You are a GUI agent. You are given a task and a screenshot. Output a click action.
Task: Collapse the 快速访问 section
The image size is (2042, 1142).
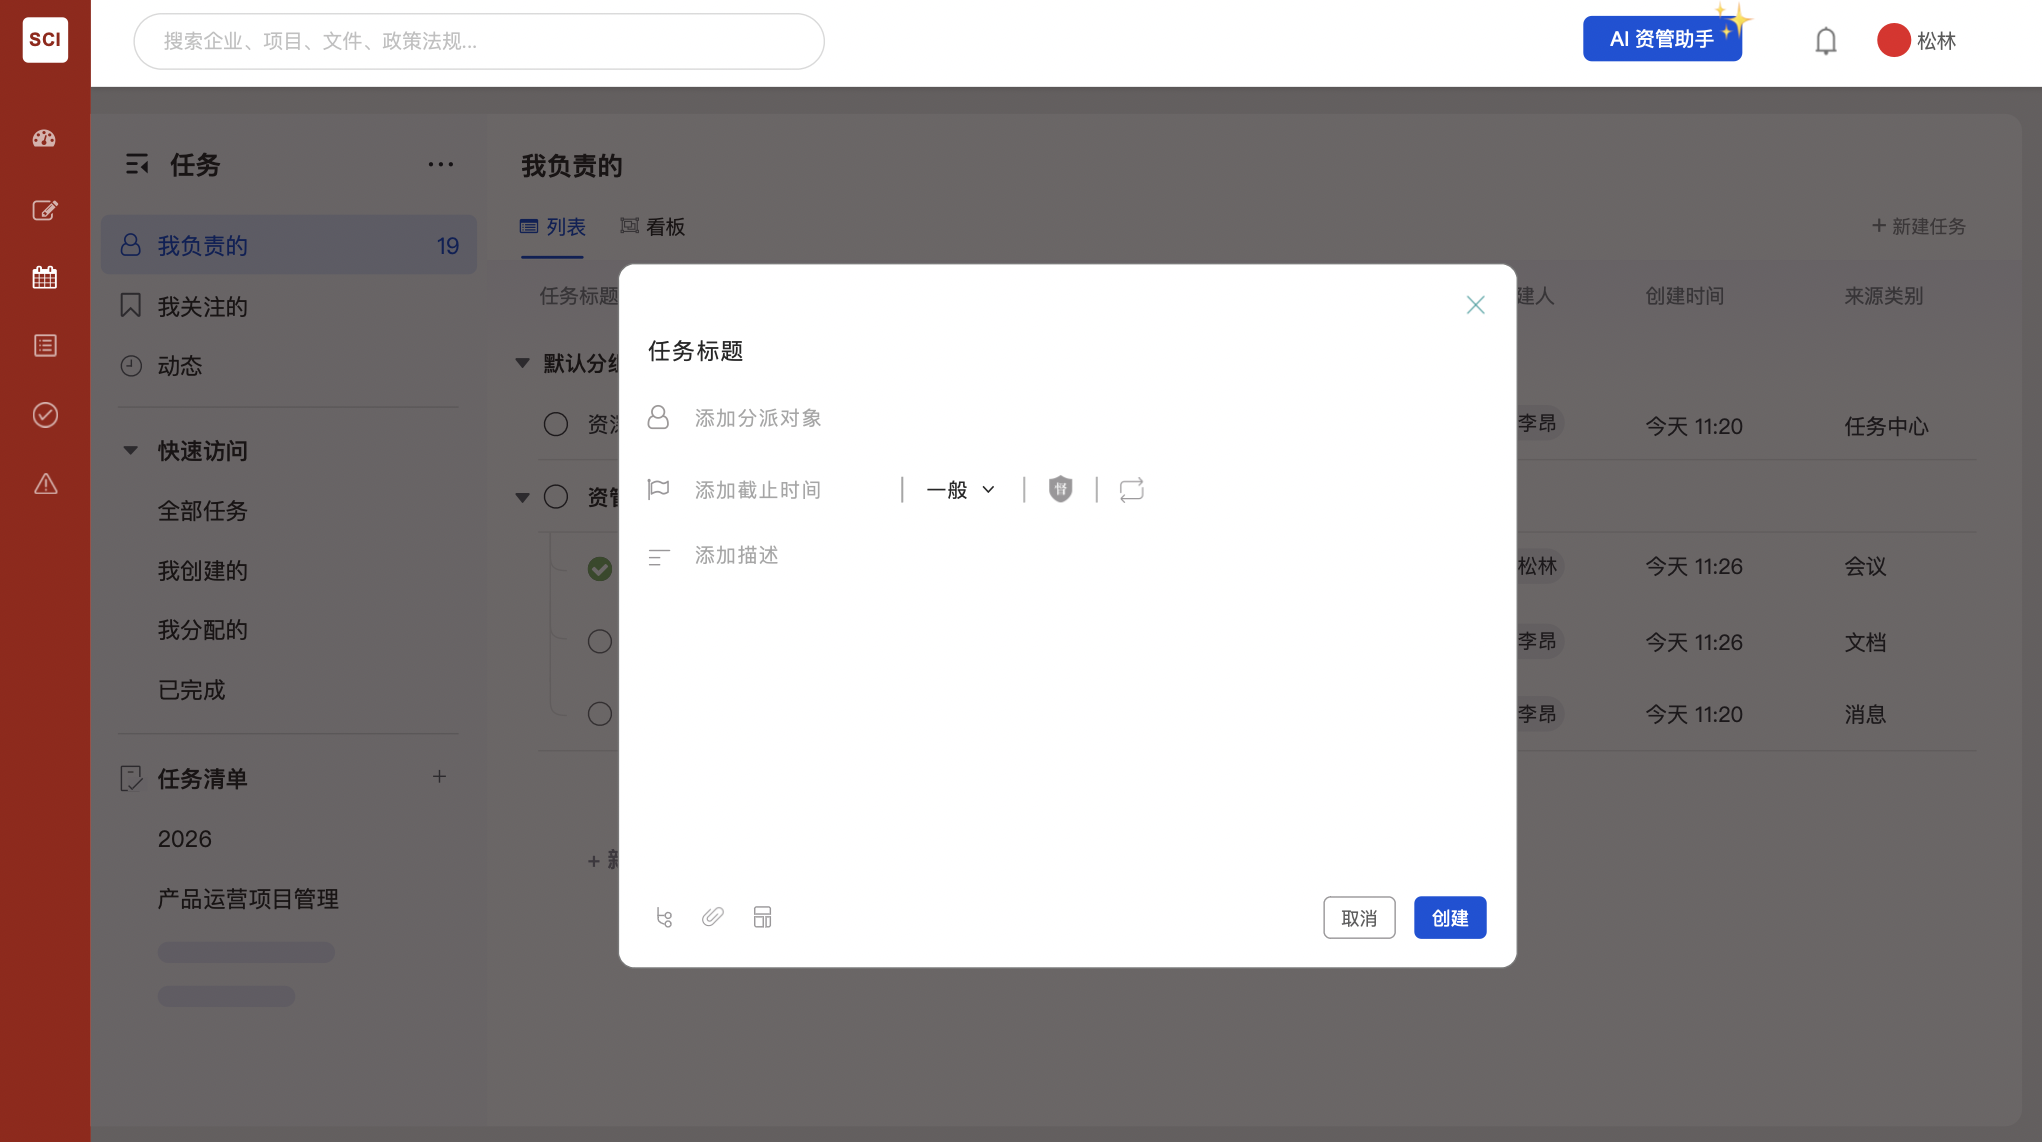pyautogui.click(x=131, y=450)
